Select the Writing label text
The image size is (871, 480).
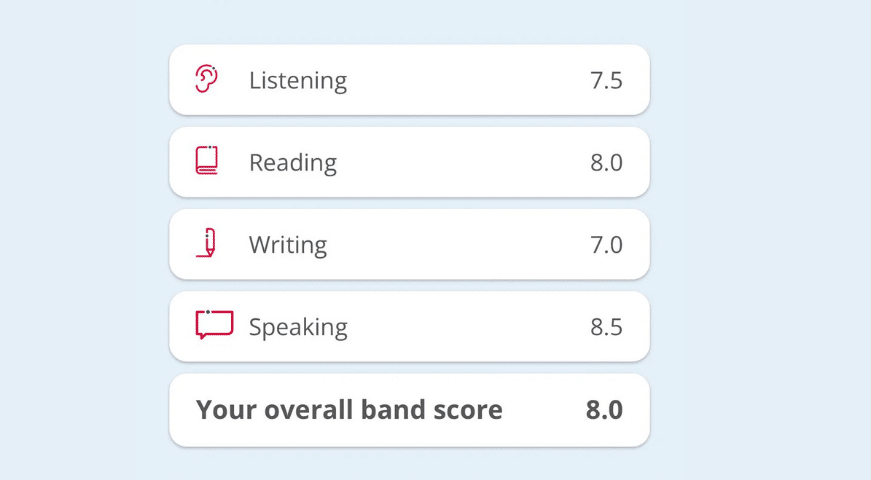click(x=287, y=245)
